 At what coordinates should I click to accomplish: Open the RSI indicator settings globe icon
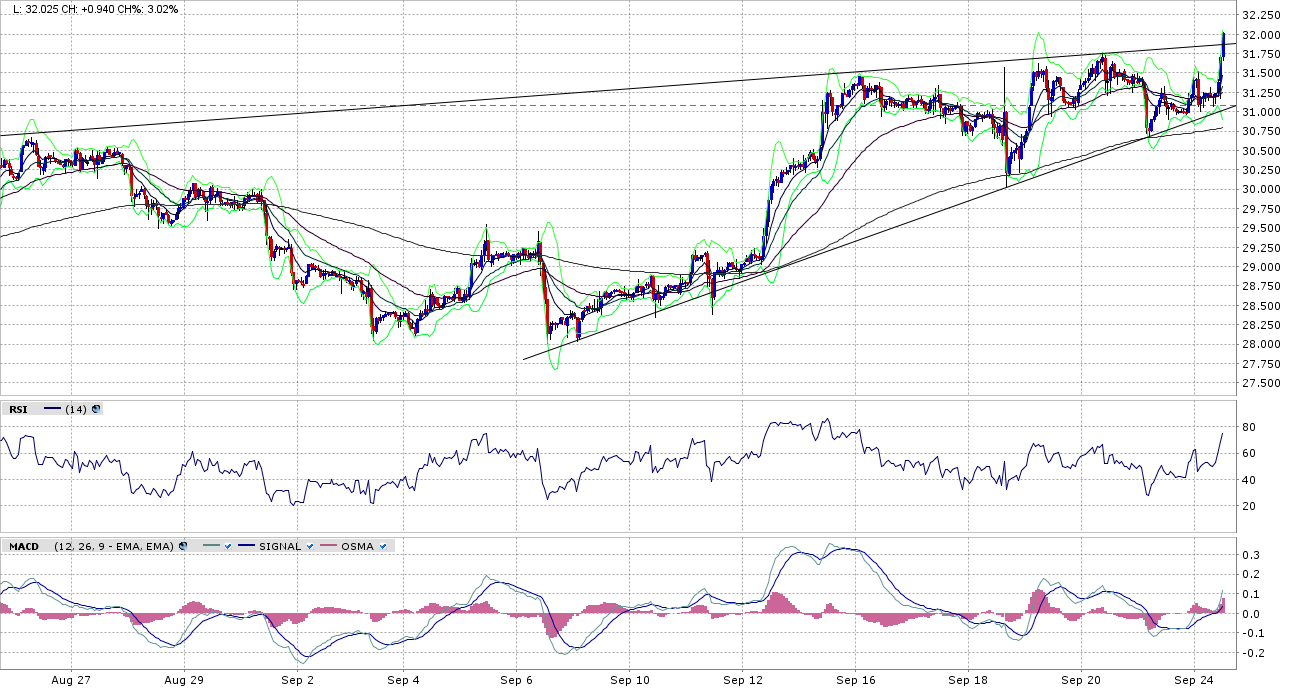coord(96,409)
